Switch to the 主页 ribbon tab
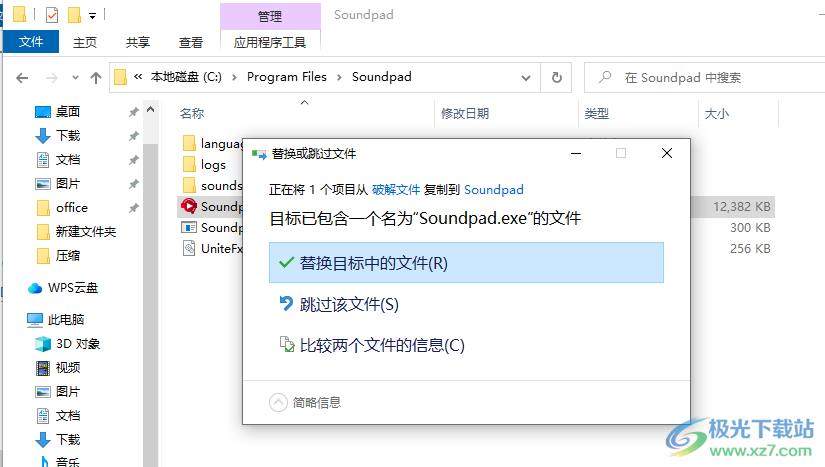Image resolution: width=825 pixels, height=467 pixels. pos(85,42)
